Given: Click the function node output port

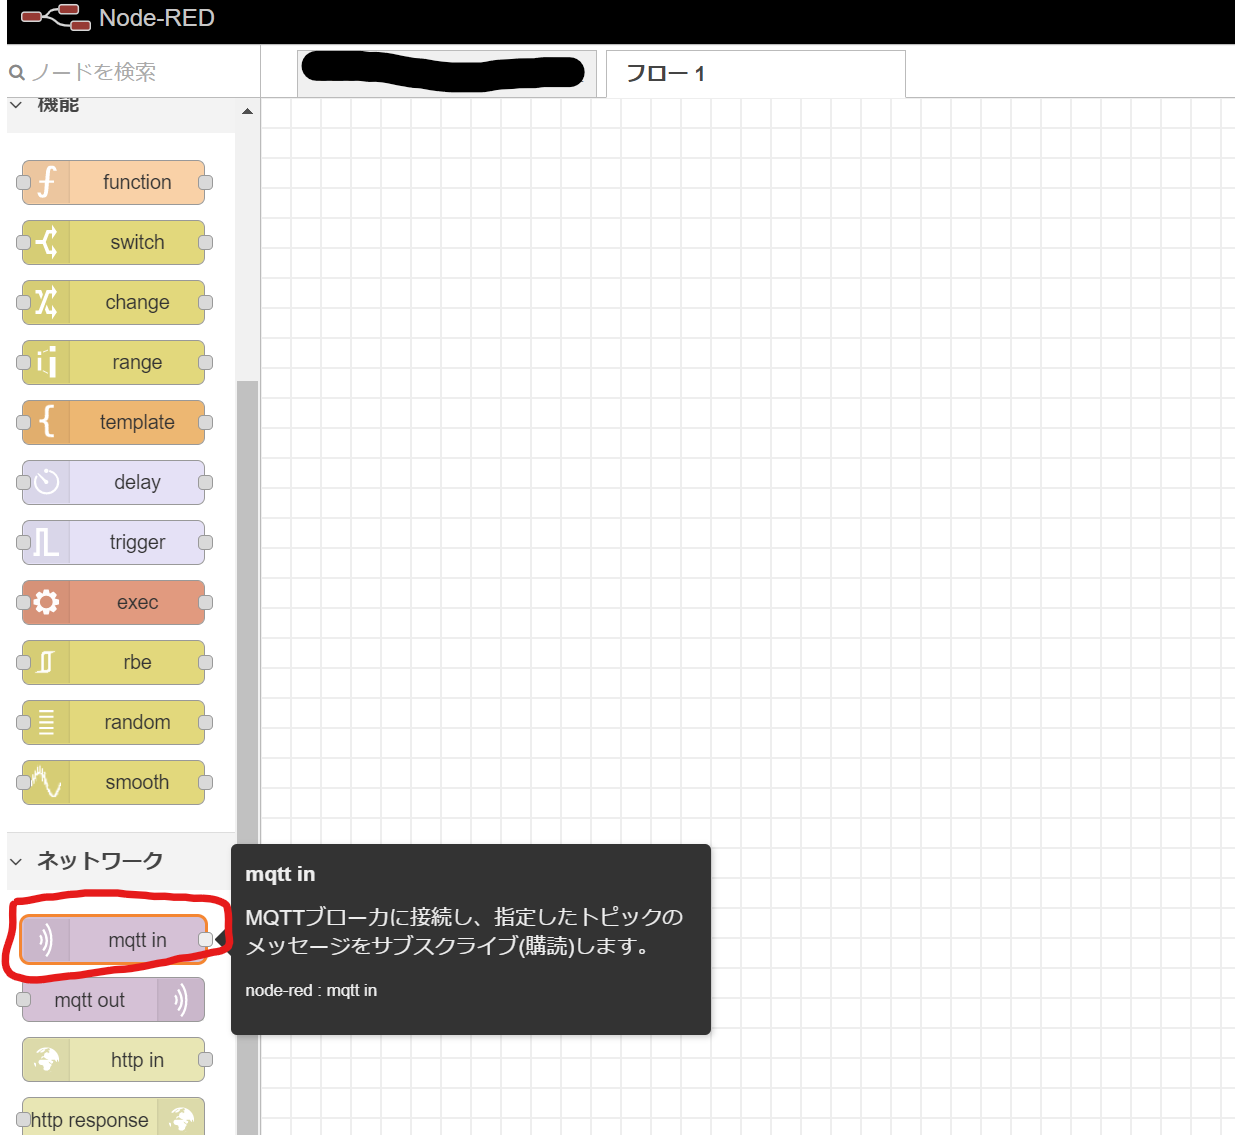Looking at the screenshot, I should pos(205,182).
